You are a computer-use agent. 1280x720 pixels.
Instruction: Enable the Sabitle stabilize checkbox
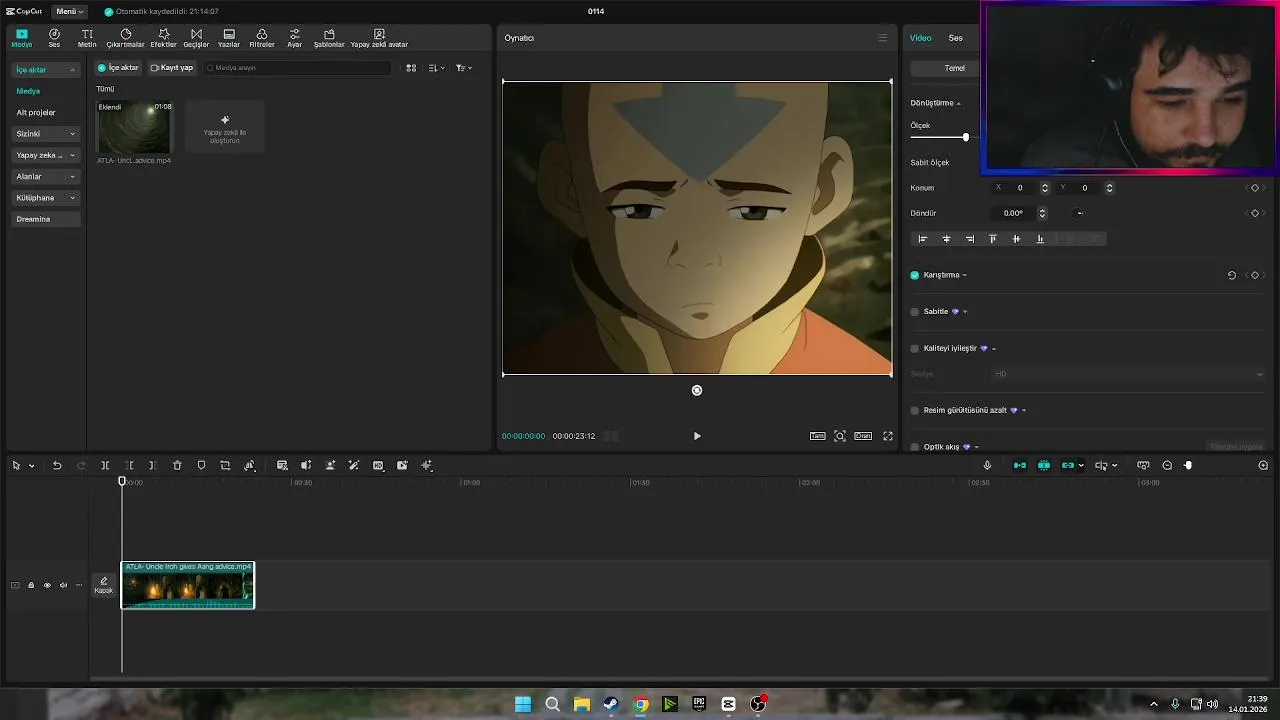(915, 312)
